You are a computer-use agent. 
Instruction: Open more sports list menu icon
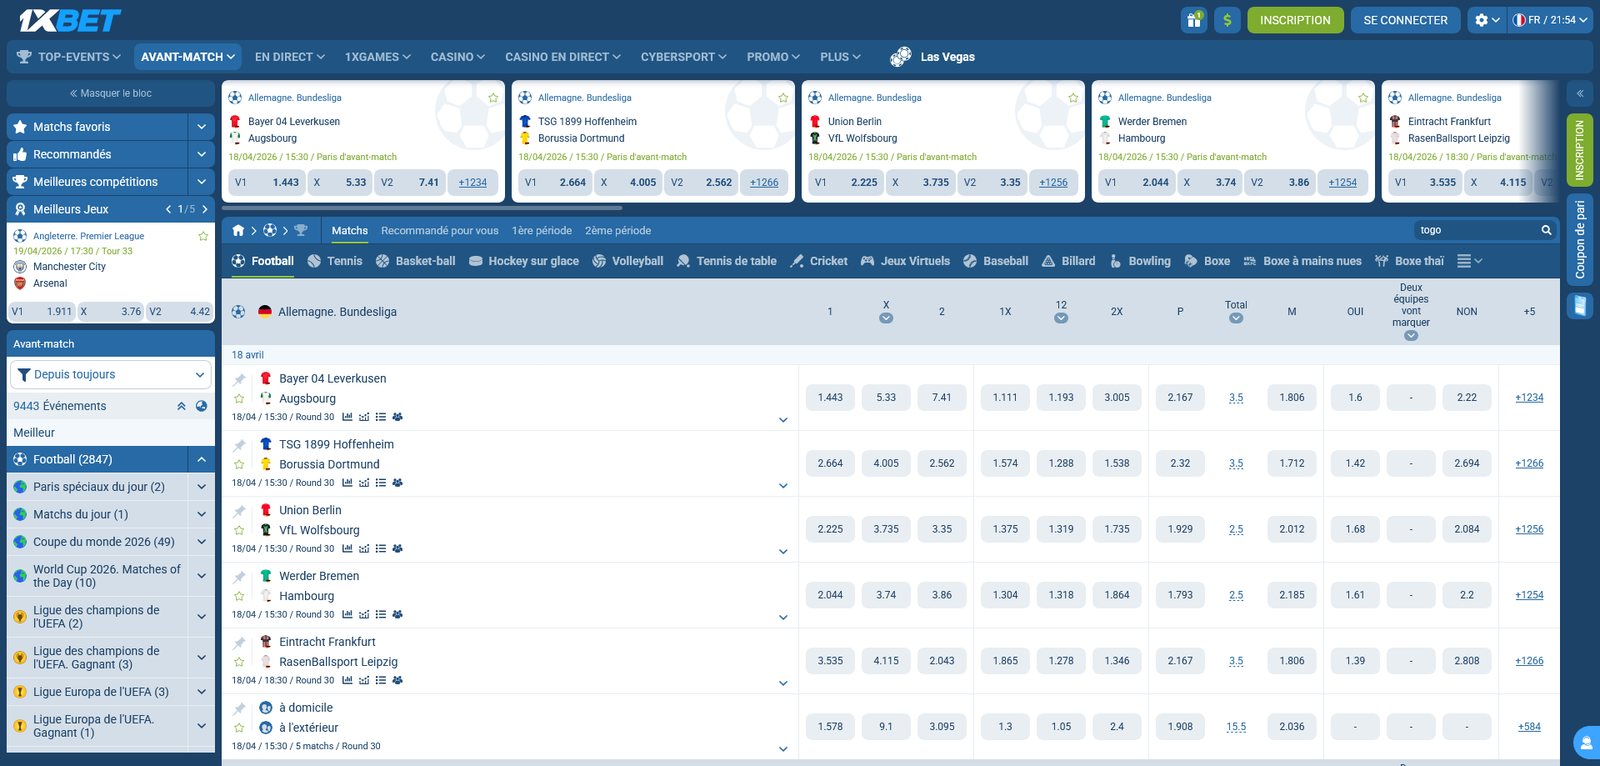tap(1469, 261)
